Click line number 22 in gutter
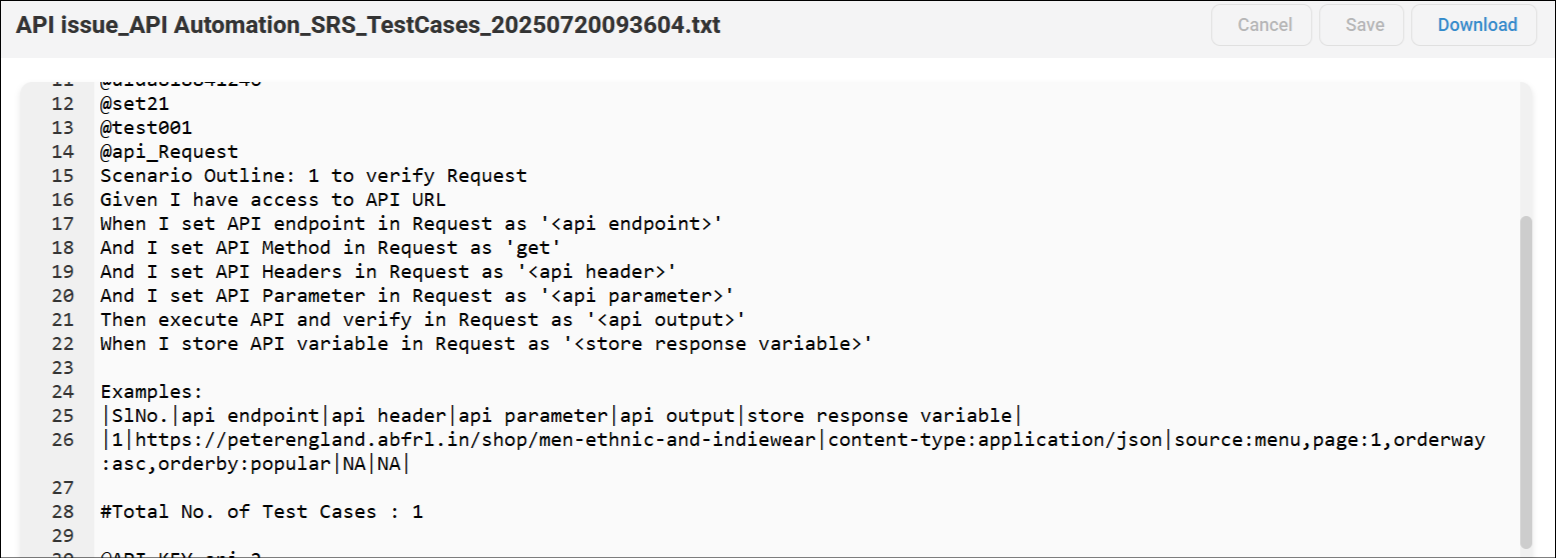This screenshot has height=558, width=1556. tap(62, 344)
